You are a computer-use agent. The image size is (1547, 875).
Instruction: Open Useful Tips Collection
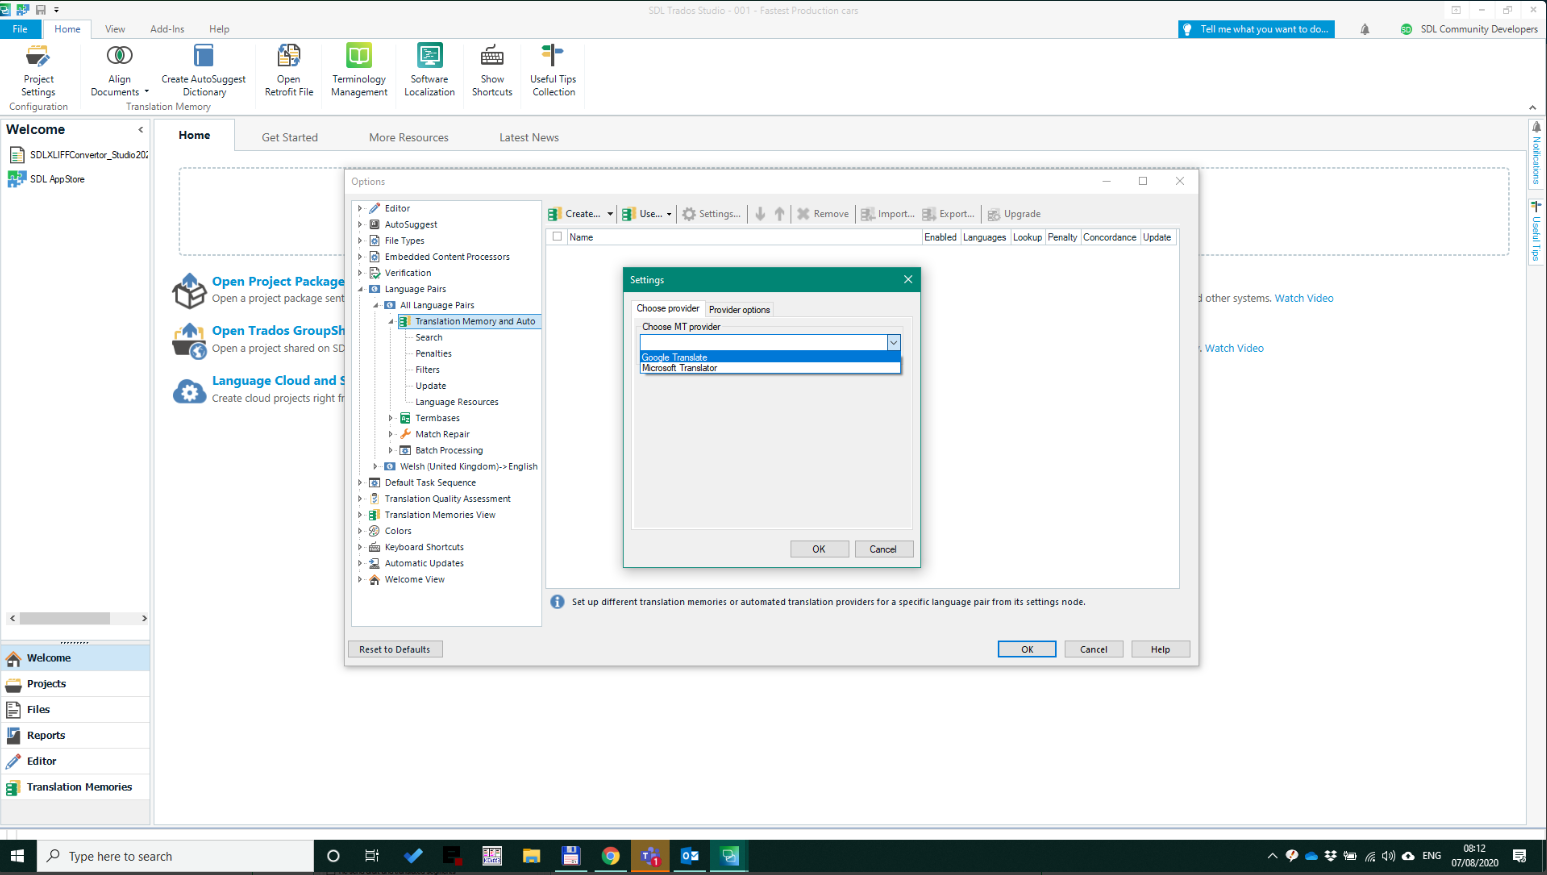pos(553,70)
